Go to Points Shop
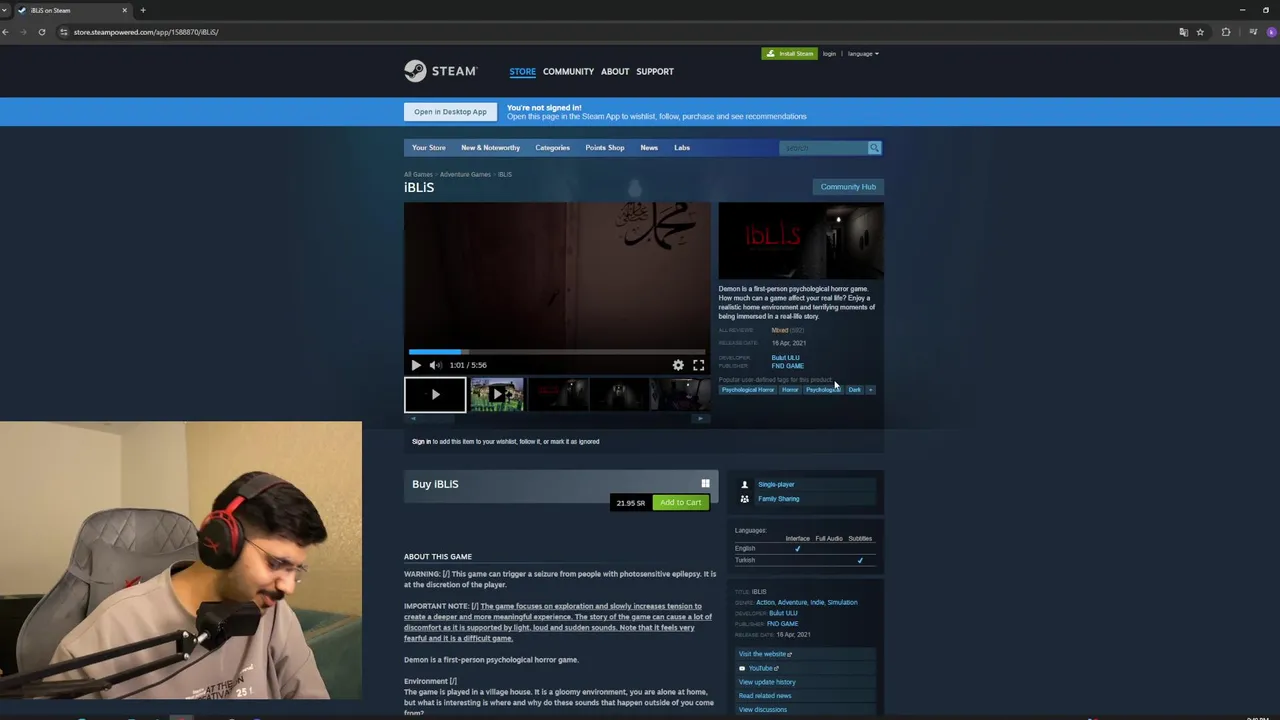This screenshot has height=720, width=1280. click(x=604, y=148)
